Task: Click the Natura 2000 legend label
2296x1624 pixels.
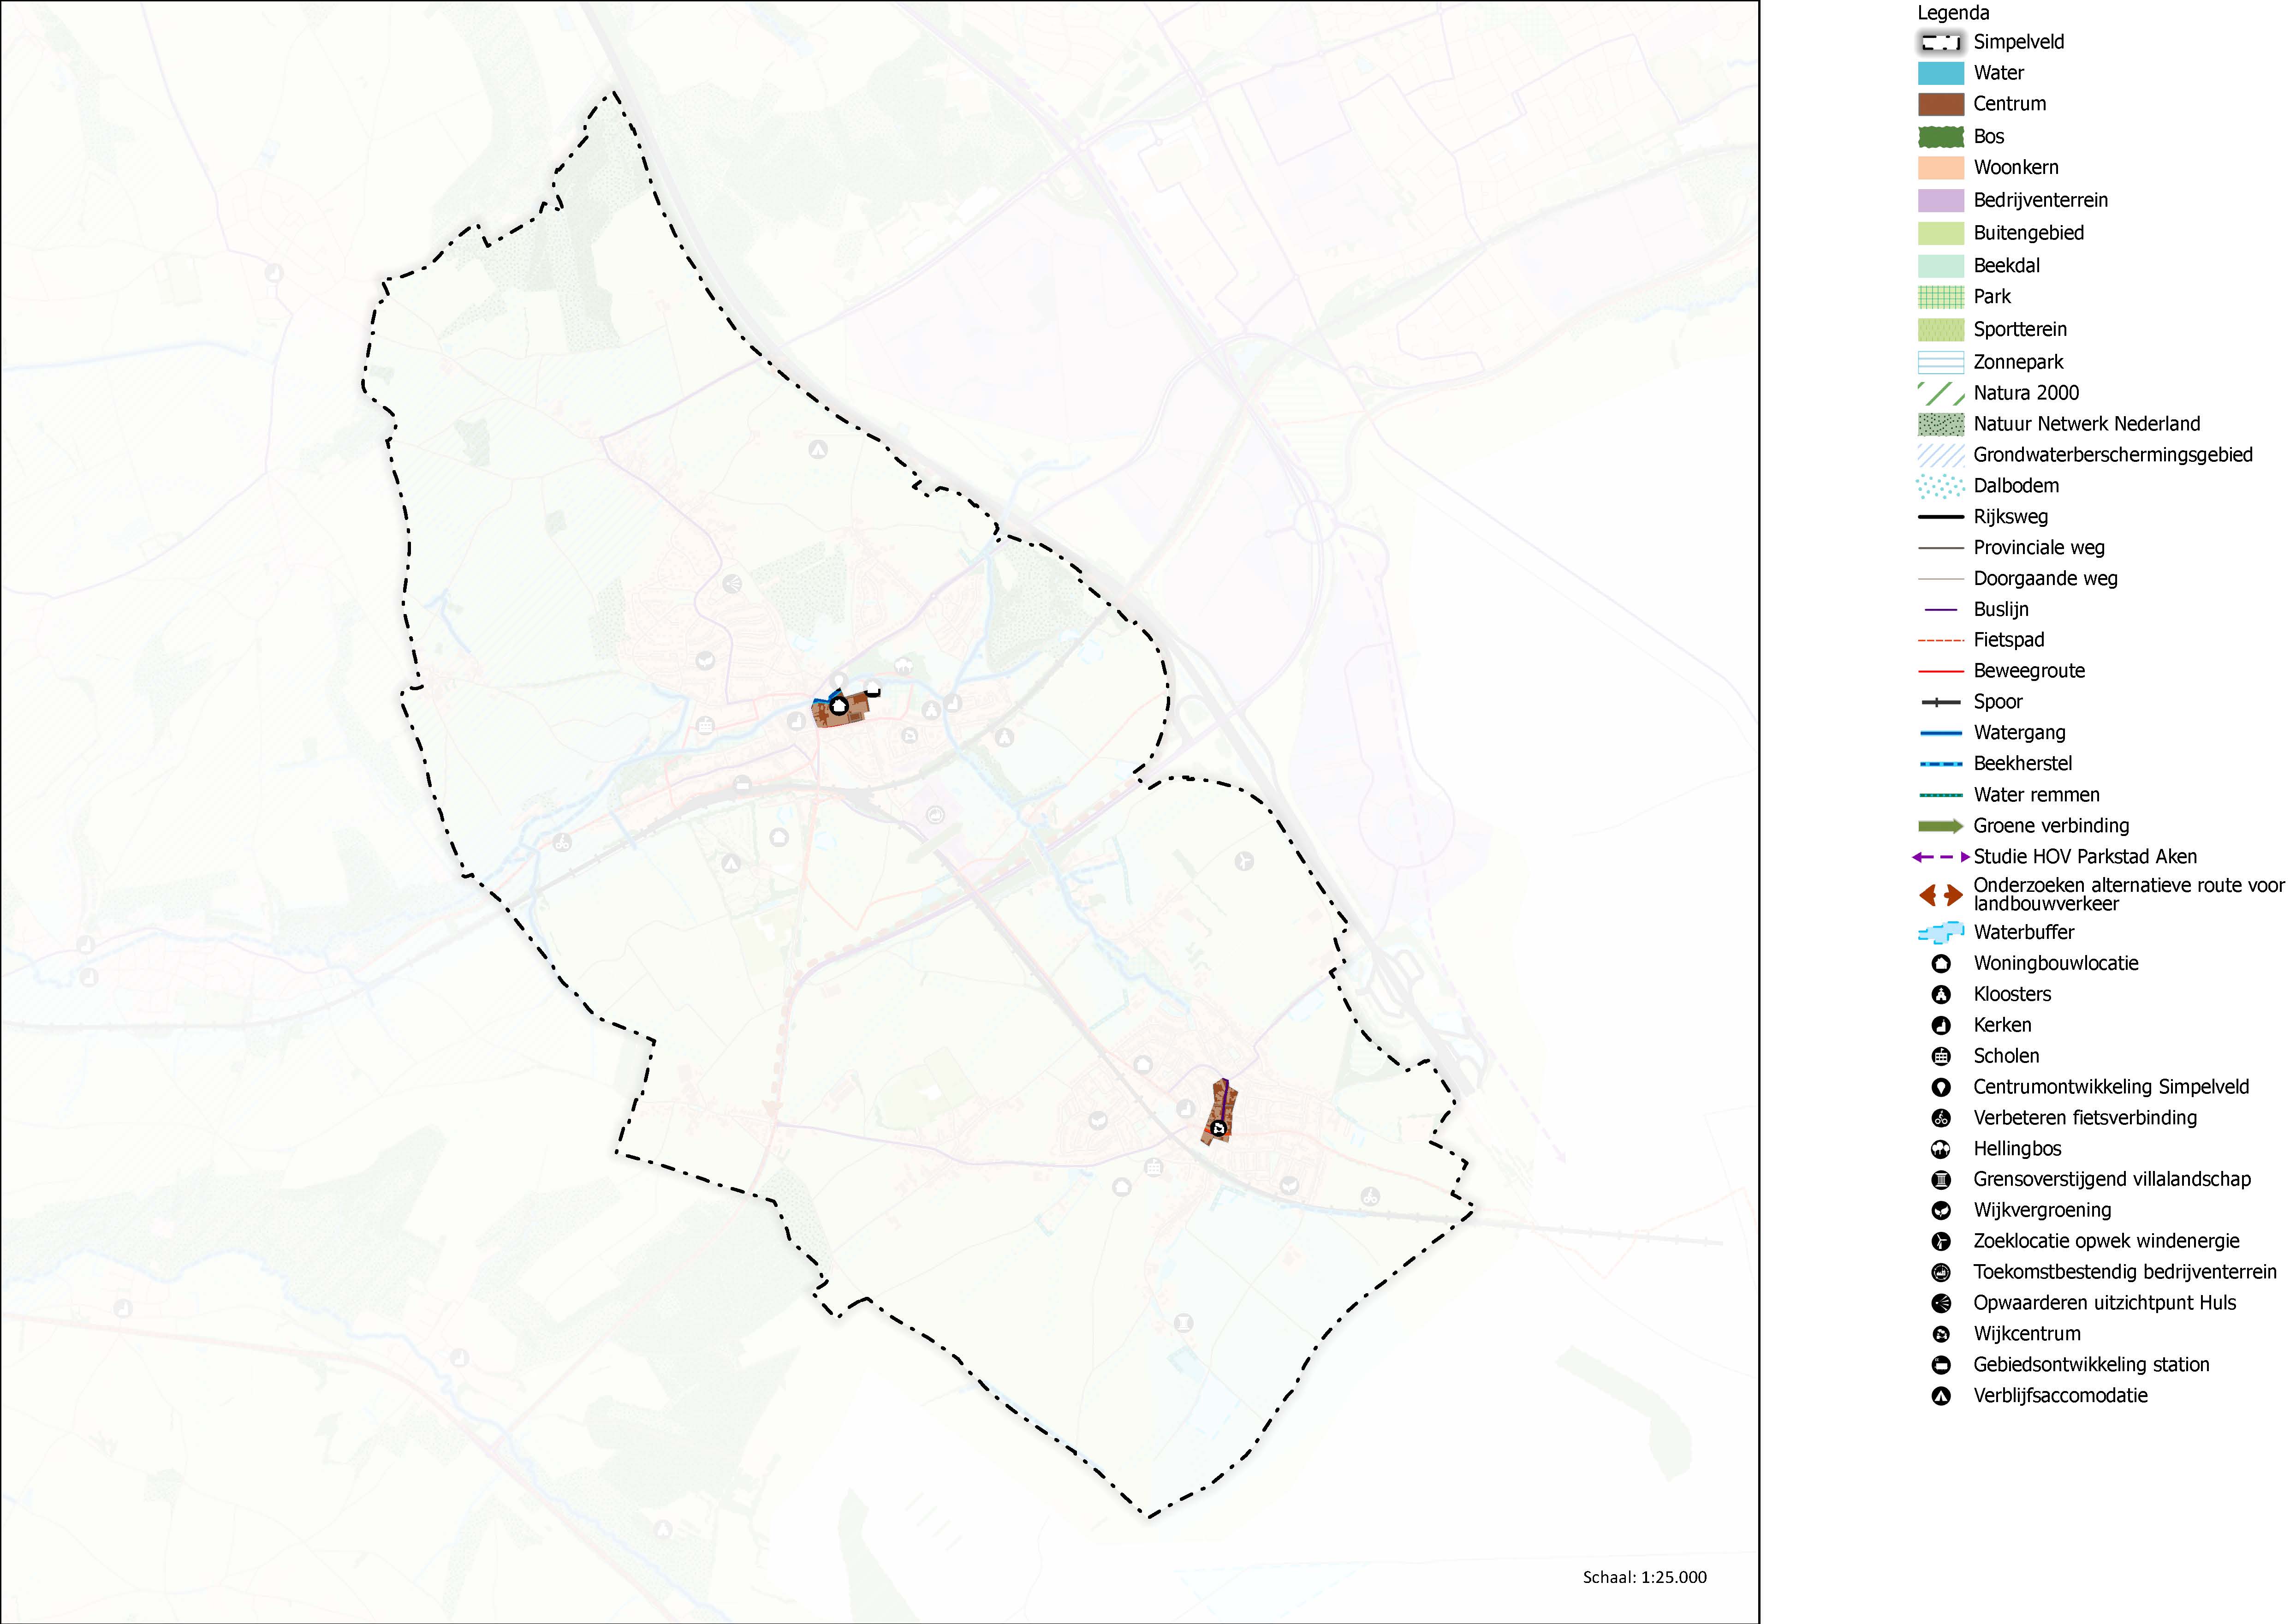Action: pos(2026,393)
